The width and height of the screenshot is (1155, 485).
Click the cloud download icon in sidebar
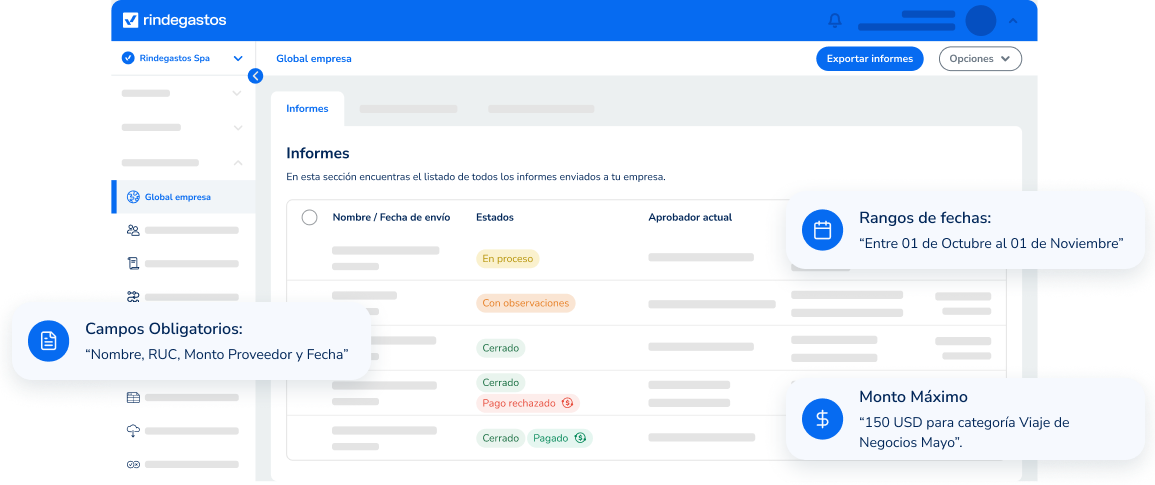pos(133,431)
